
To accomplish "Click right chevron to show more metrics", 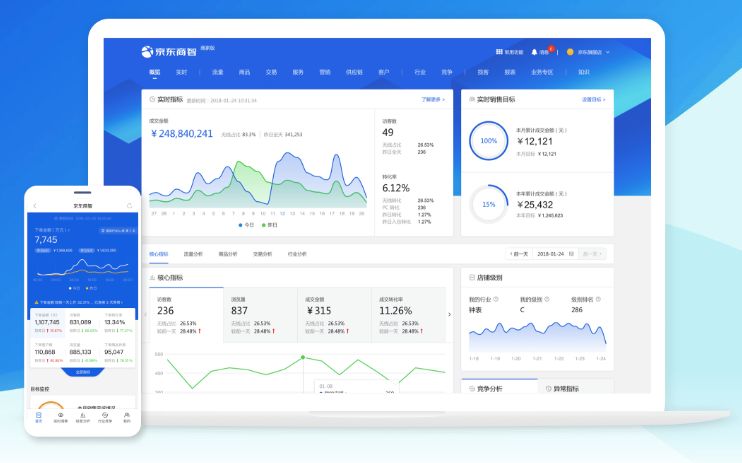I will coord(449,314).
